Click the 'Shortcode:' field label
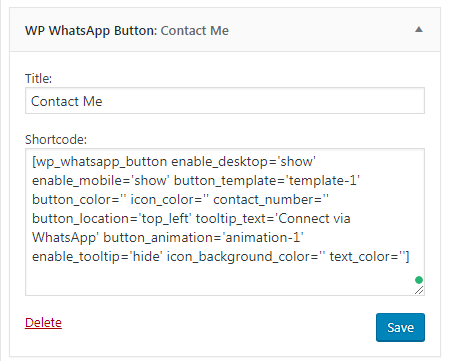The width and height of the screenshot is (449, 361). click(x=56, y=139)
